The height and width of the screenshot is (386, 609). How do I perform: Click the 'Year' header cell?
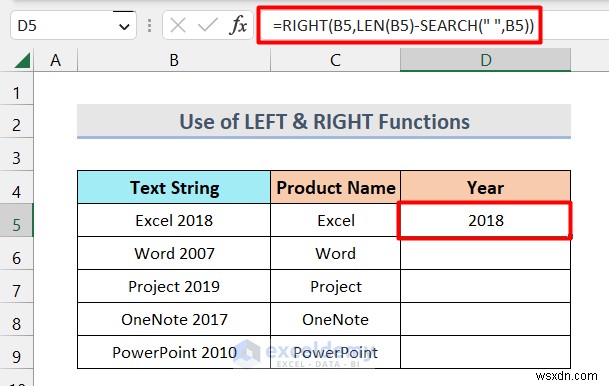[x=485, y=187]
